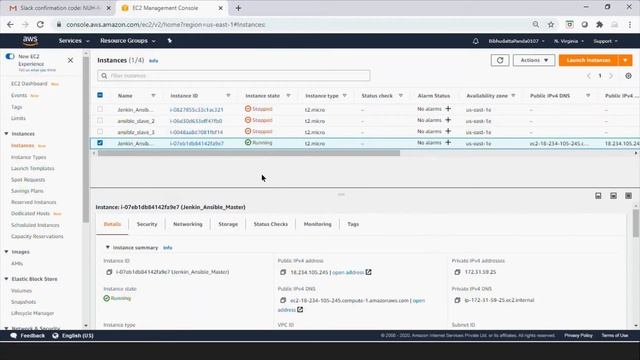
Task: Open table preferences gear icon
Action: tap(628, 76)
